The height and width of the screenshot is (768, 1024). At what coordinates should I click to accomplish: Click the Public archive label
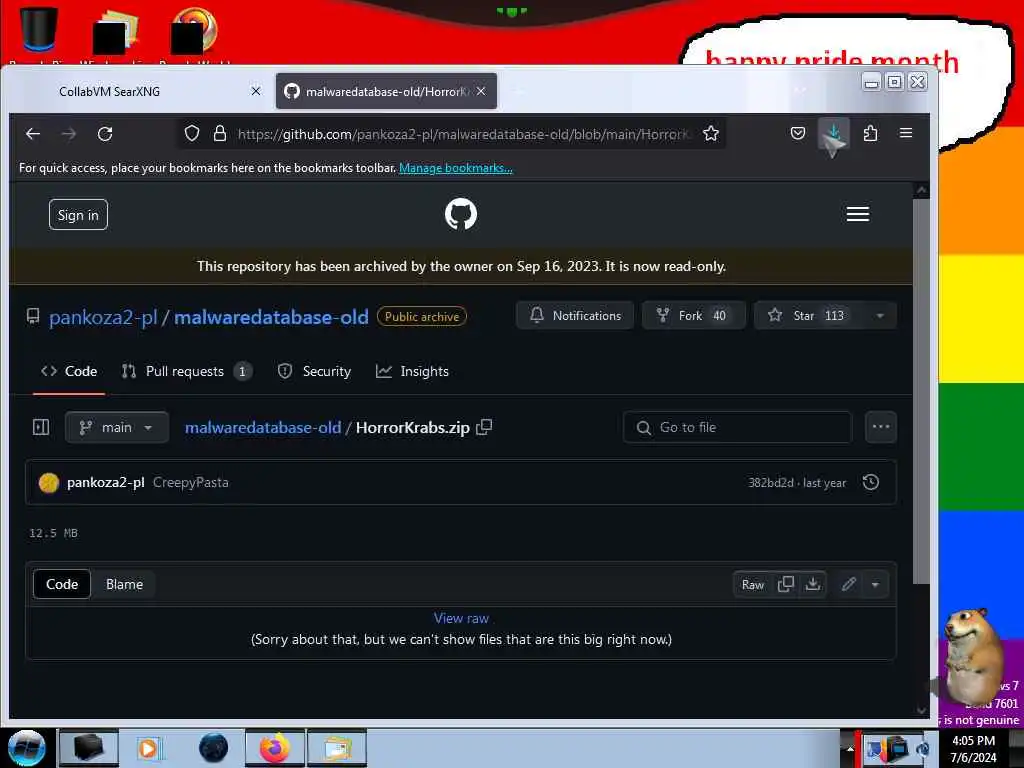pos(422,316)
